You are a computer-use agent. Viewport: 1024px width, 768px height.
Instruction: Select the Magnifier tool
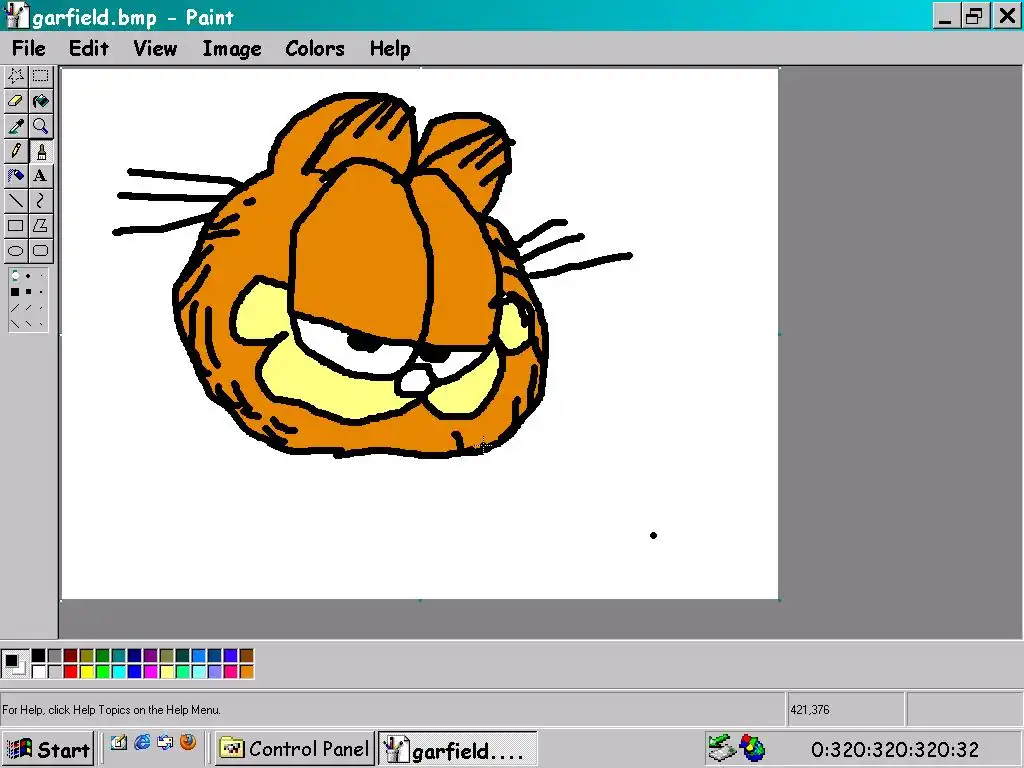click(x=40, y=126)
